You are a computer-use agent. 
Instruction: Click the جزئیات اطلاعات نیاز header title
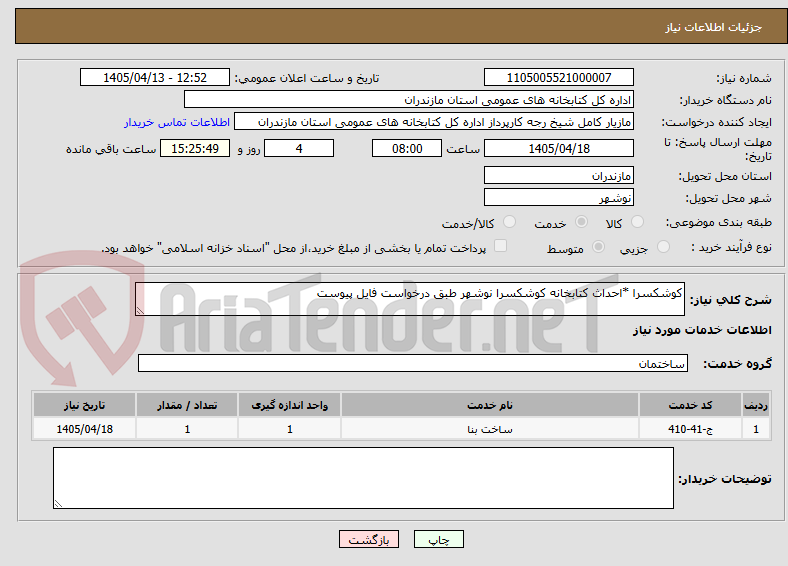coord(714,27)
